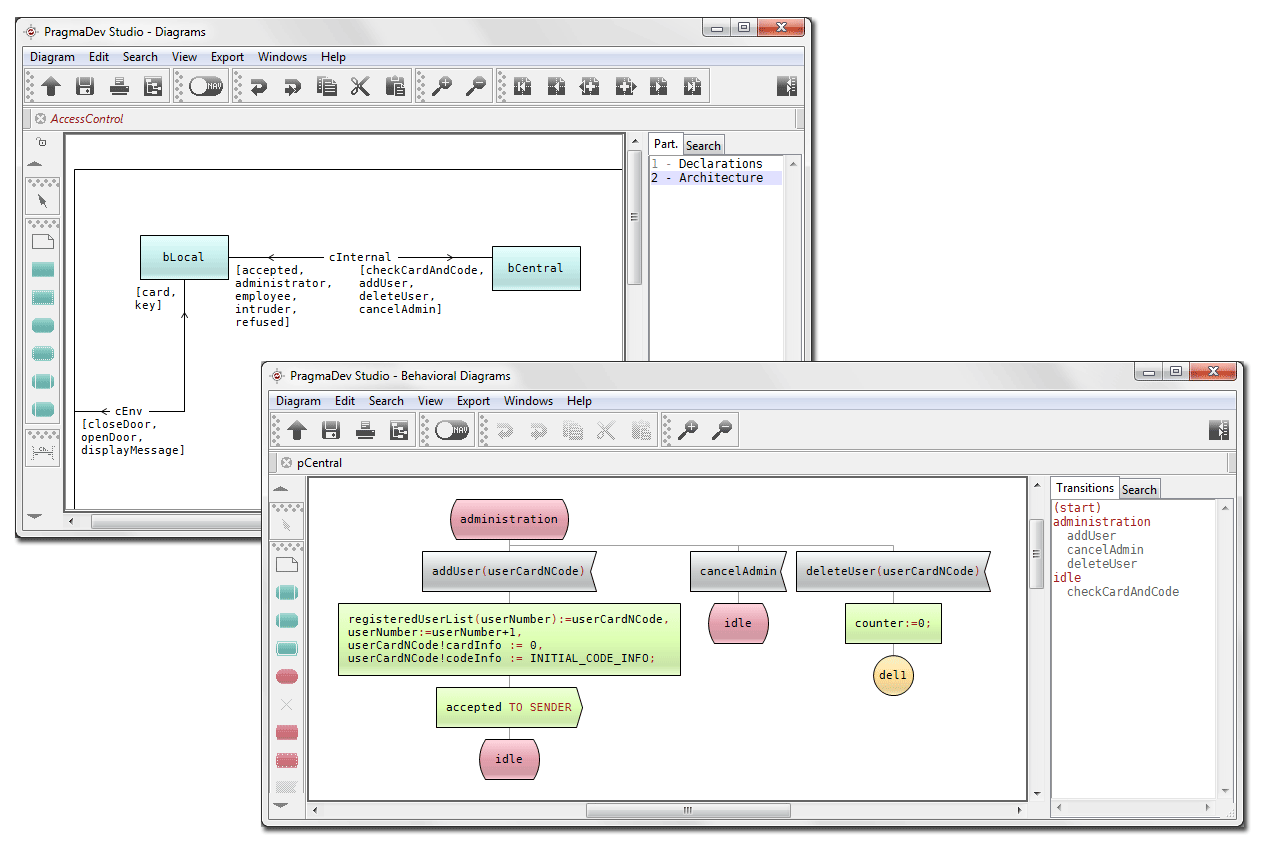Click Save icon in Diagrams window toolbar
The width and height of the screenshot is (1268, 852).
(85, 87)
